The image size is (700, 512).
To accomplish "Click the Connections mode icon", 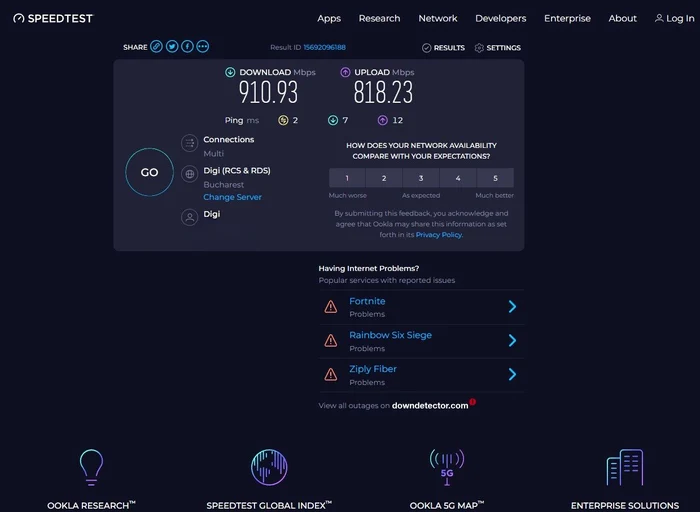I will coord(190,143).
